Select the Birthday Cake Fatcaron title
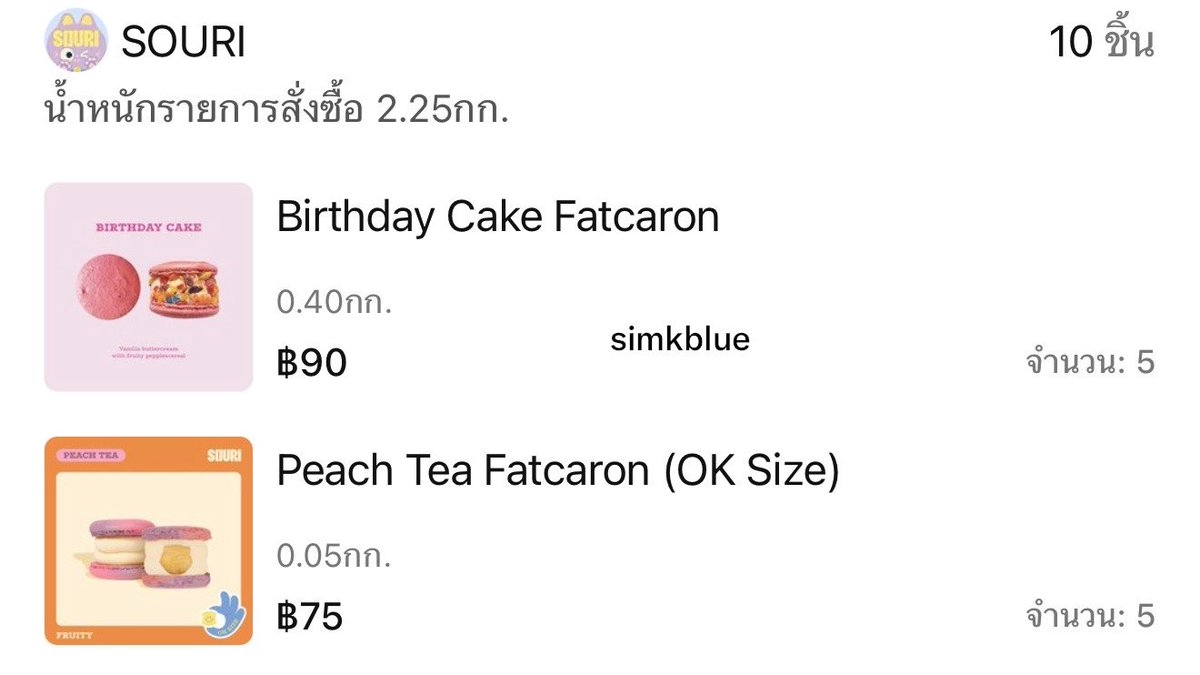 point(498,217)
